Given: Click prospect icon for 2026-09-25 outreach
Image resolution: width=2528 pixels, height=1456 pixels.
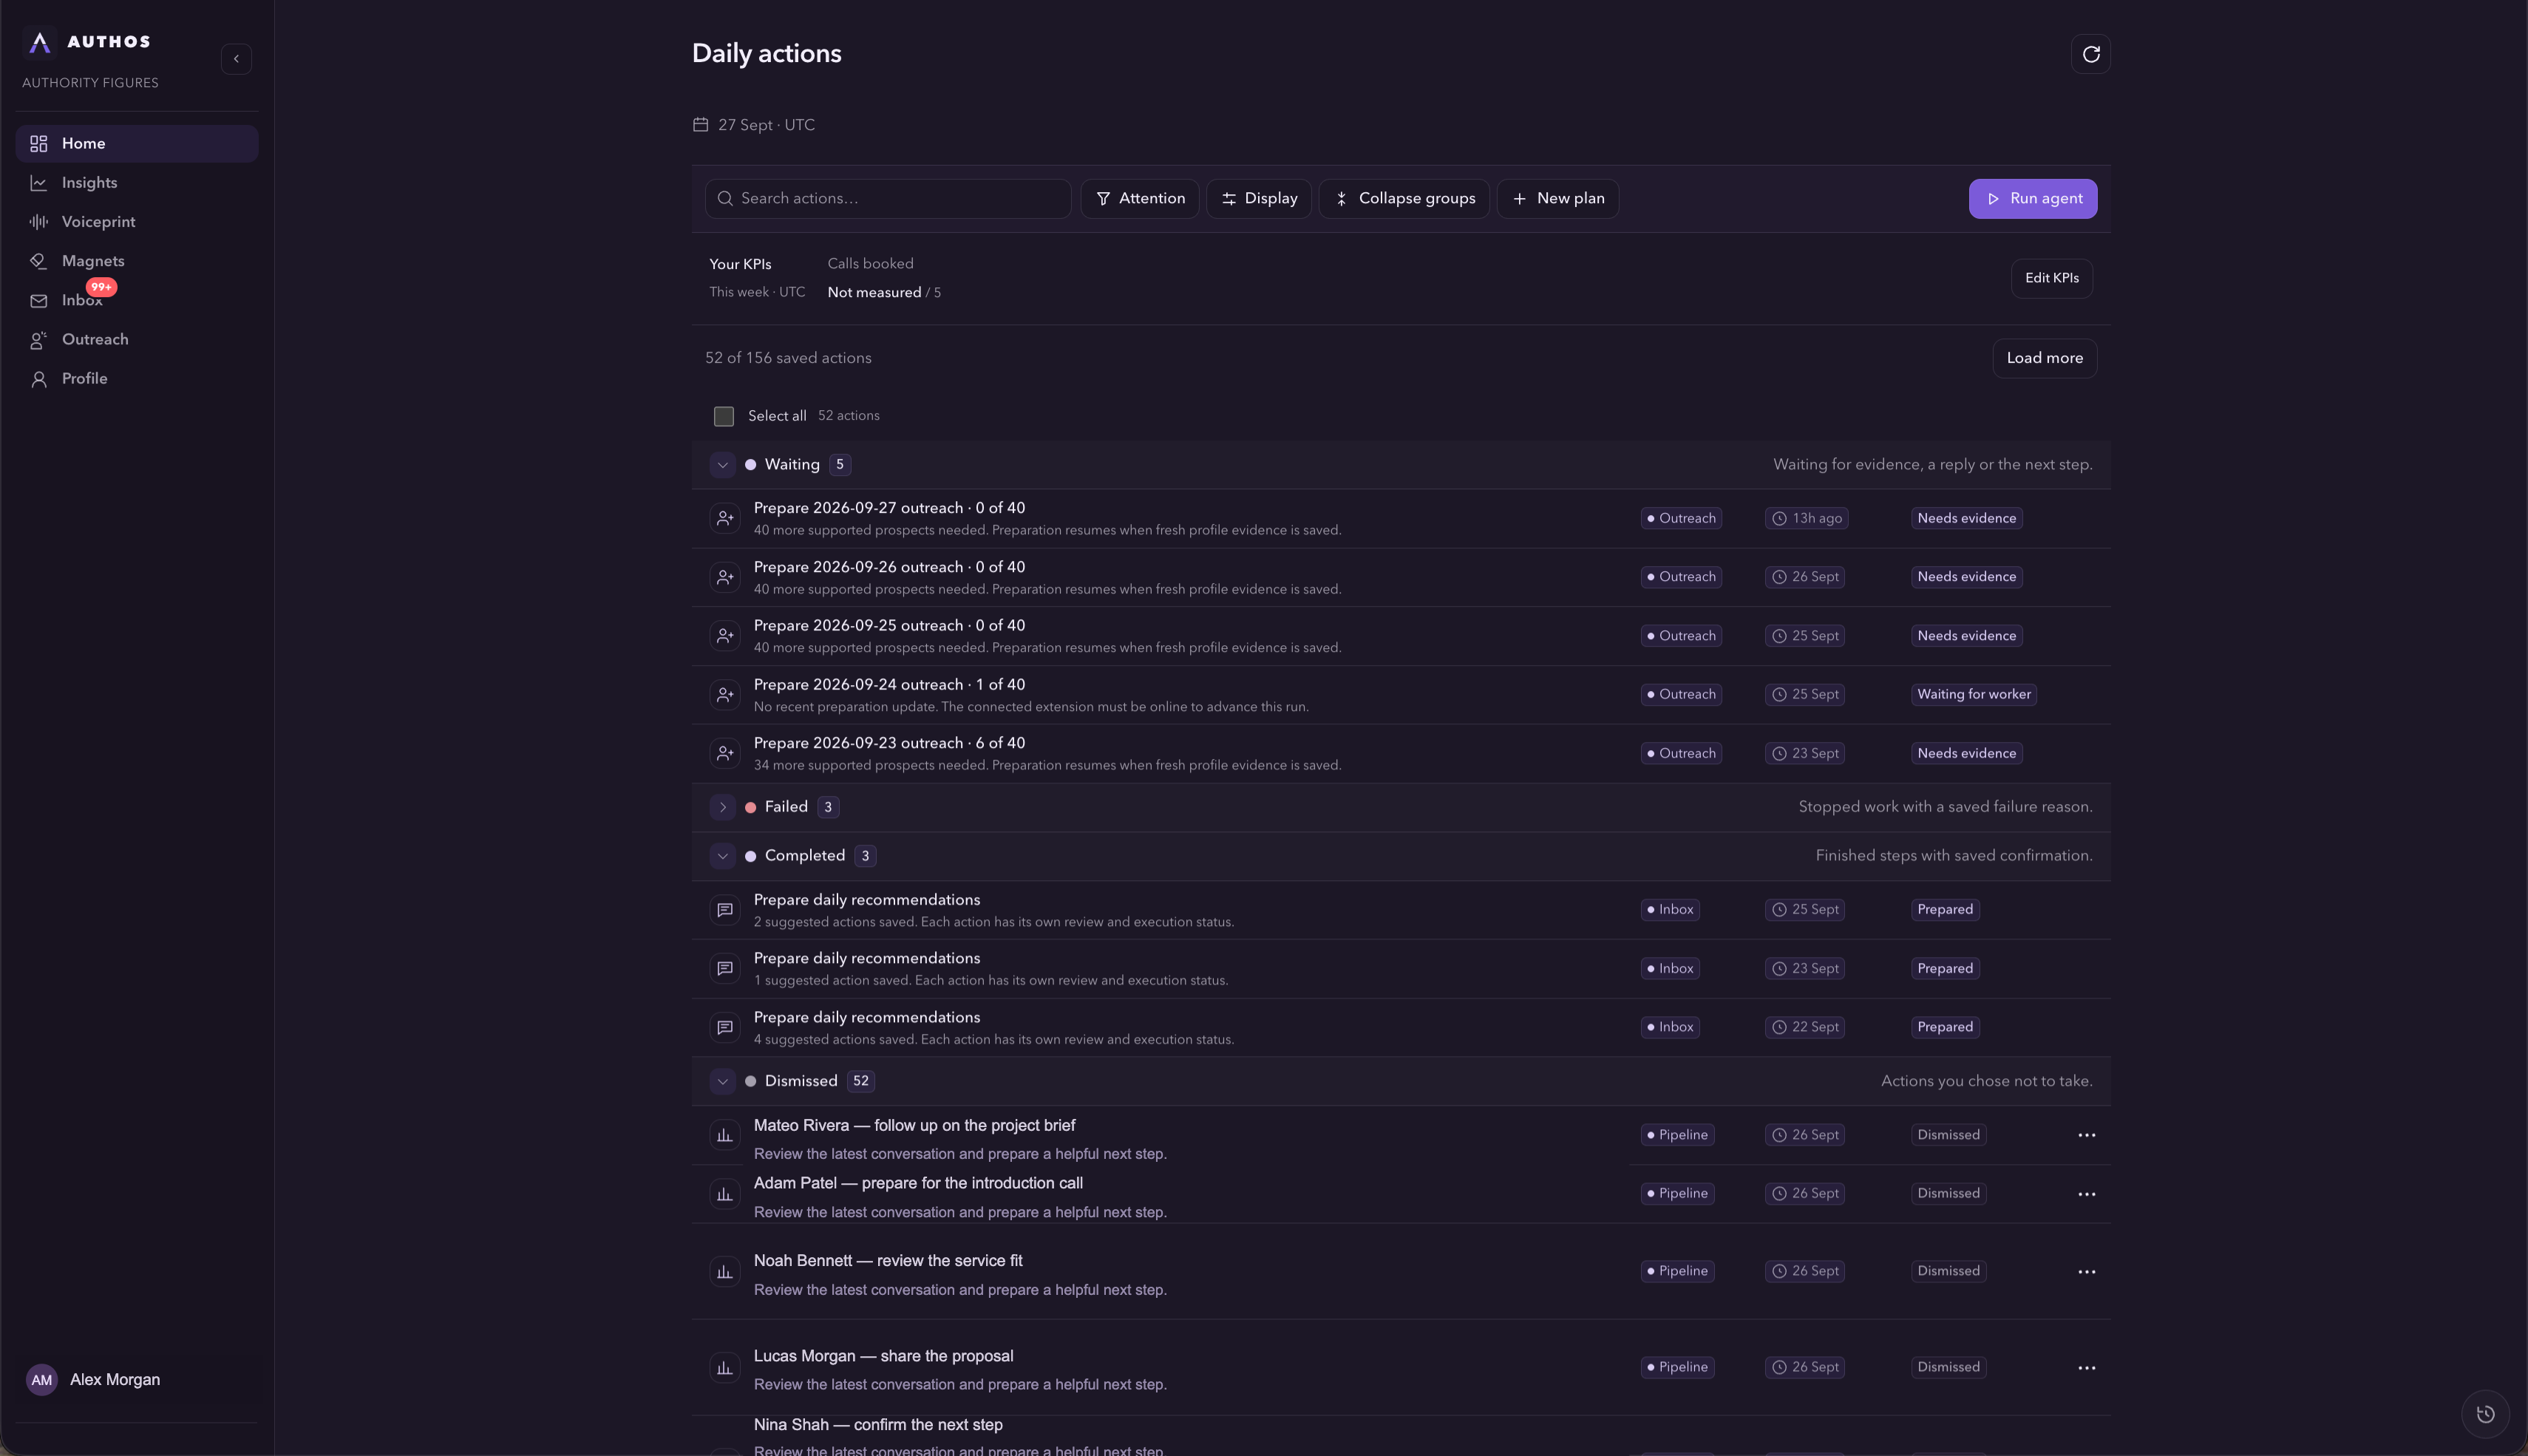Looking at the screenshot, I should (725, 636).
